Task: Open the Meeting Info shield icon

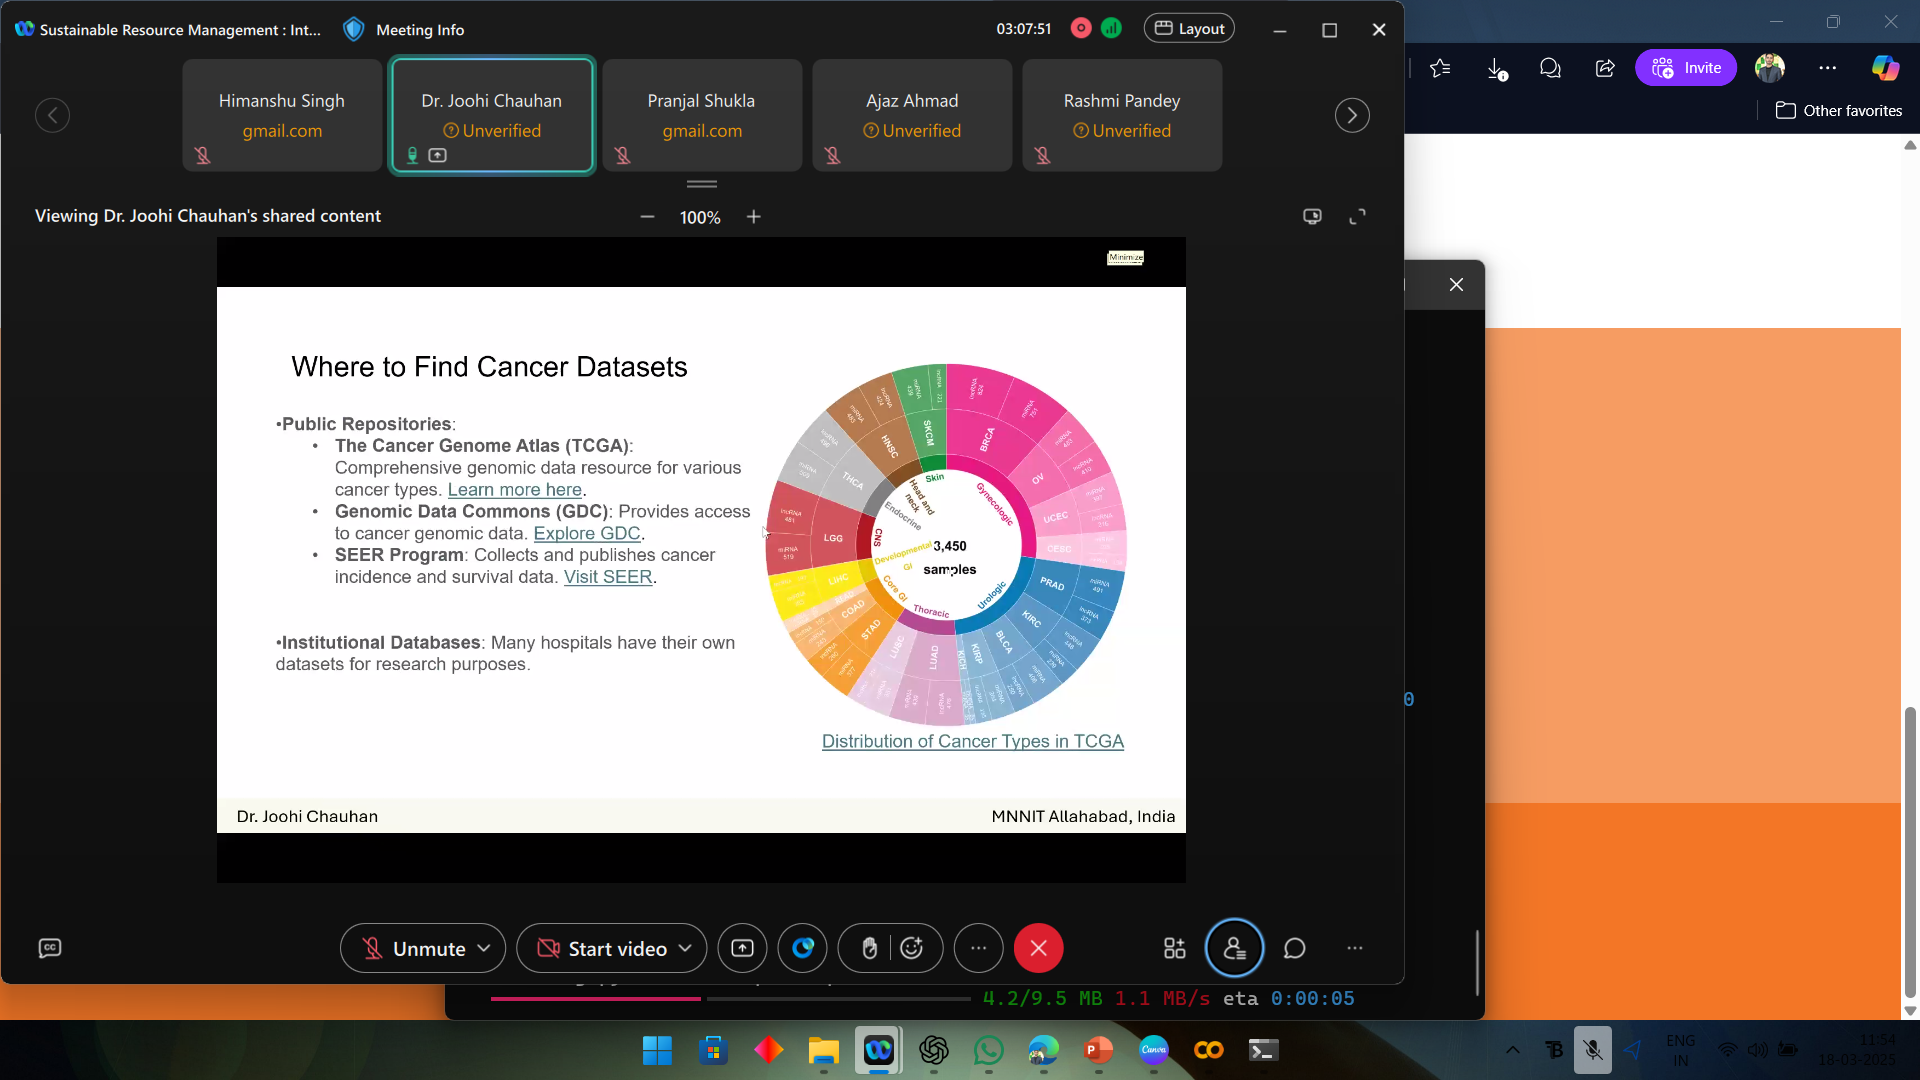Action: (x=353, y=29)
